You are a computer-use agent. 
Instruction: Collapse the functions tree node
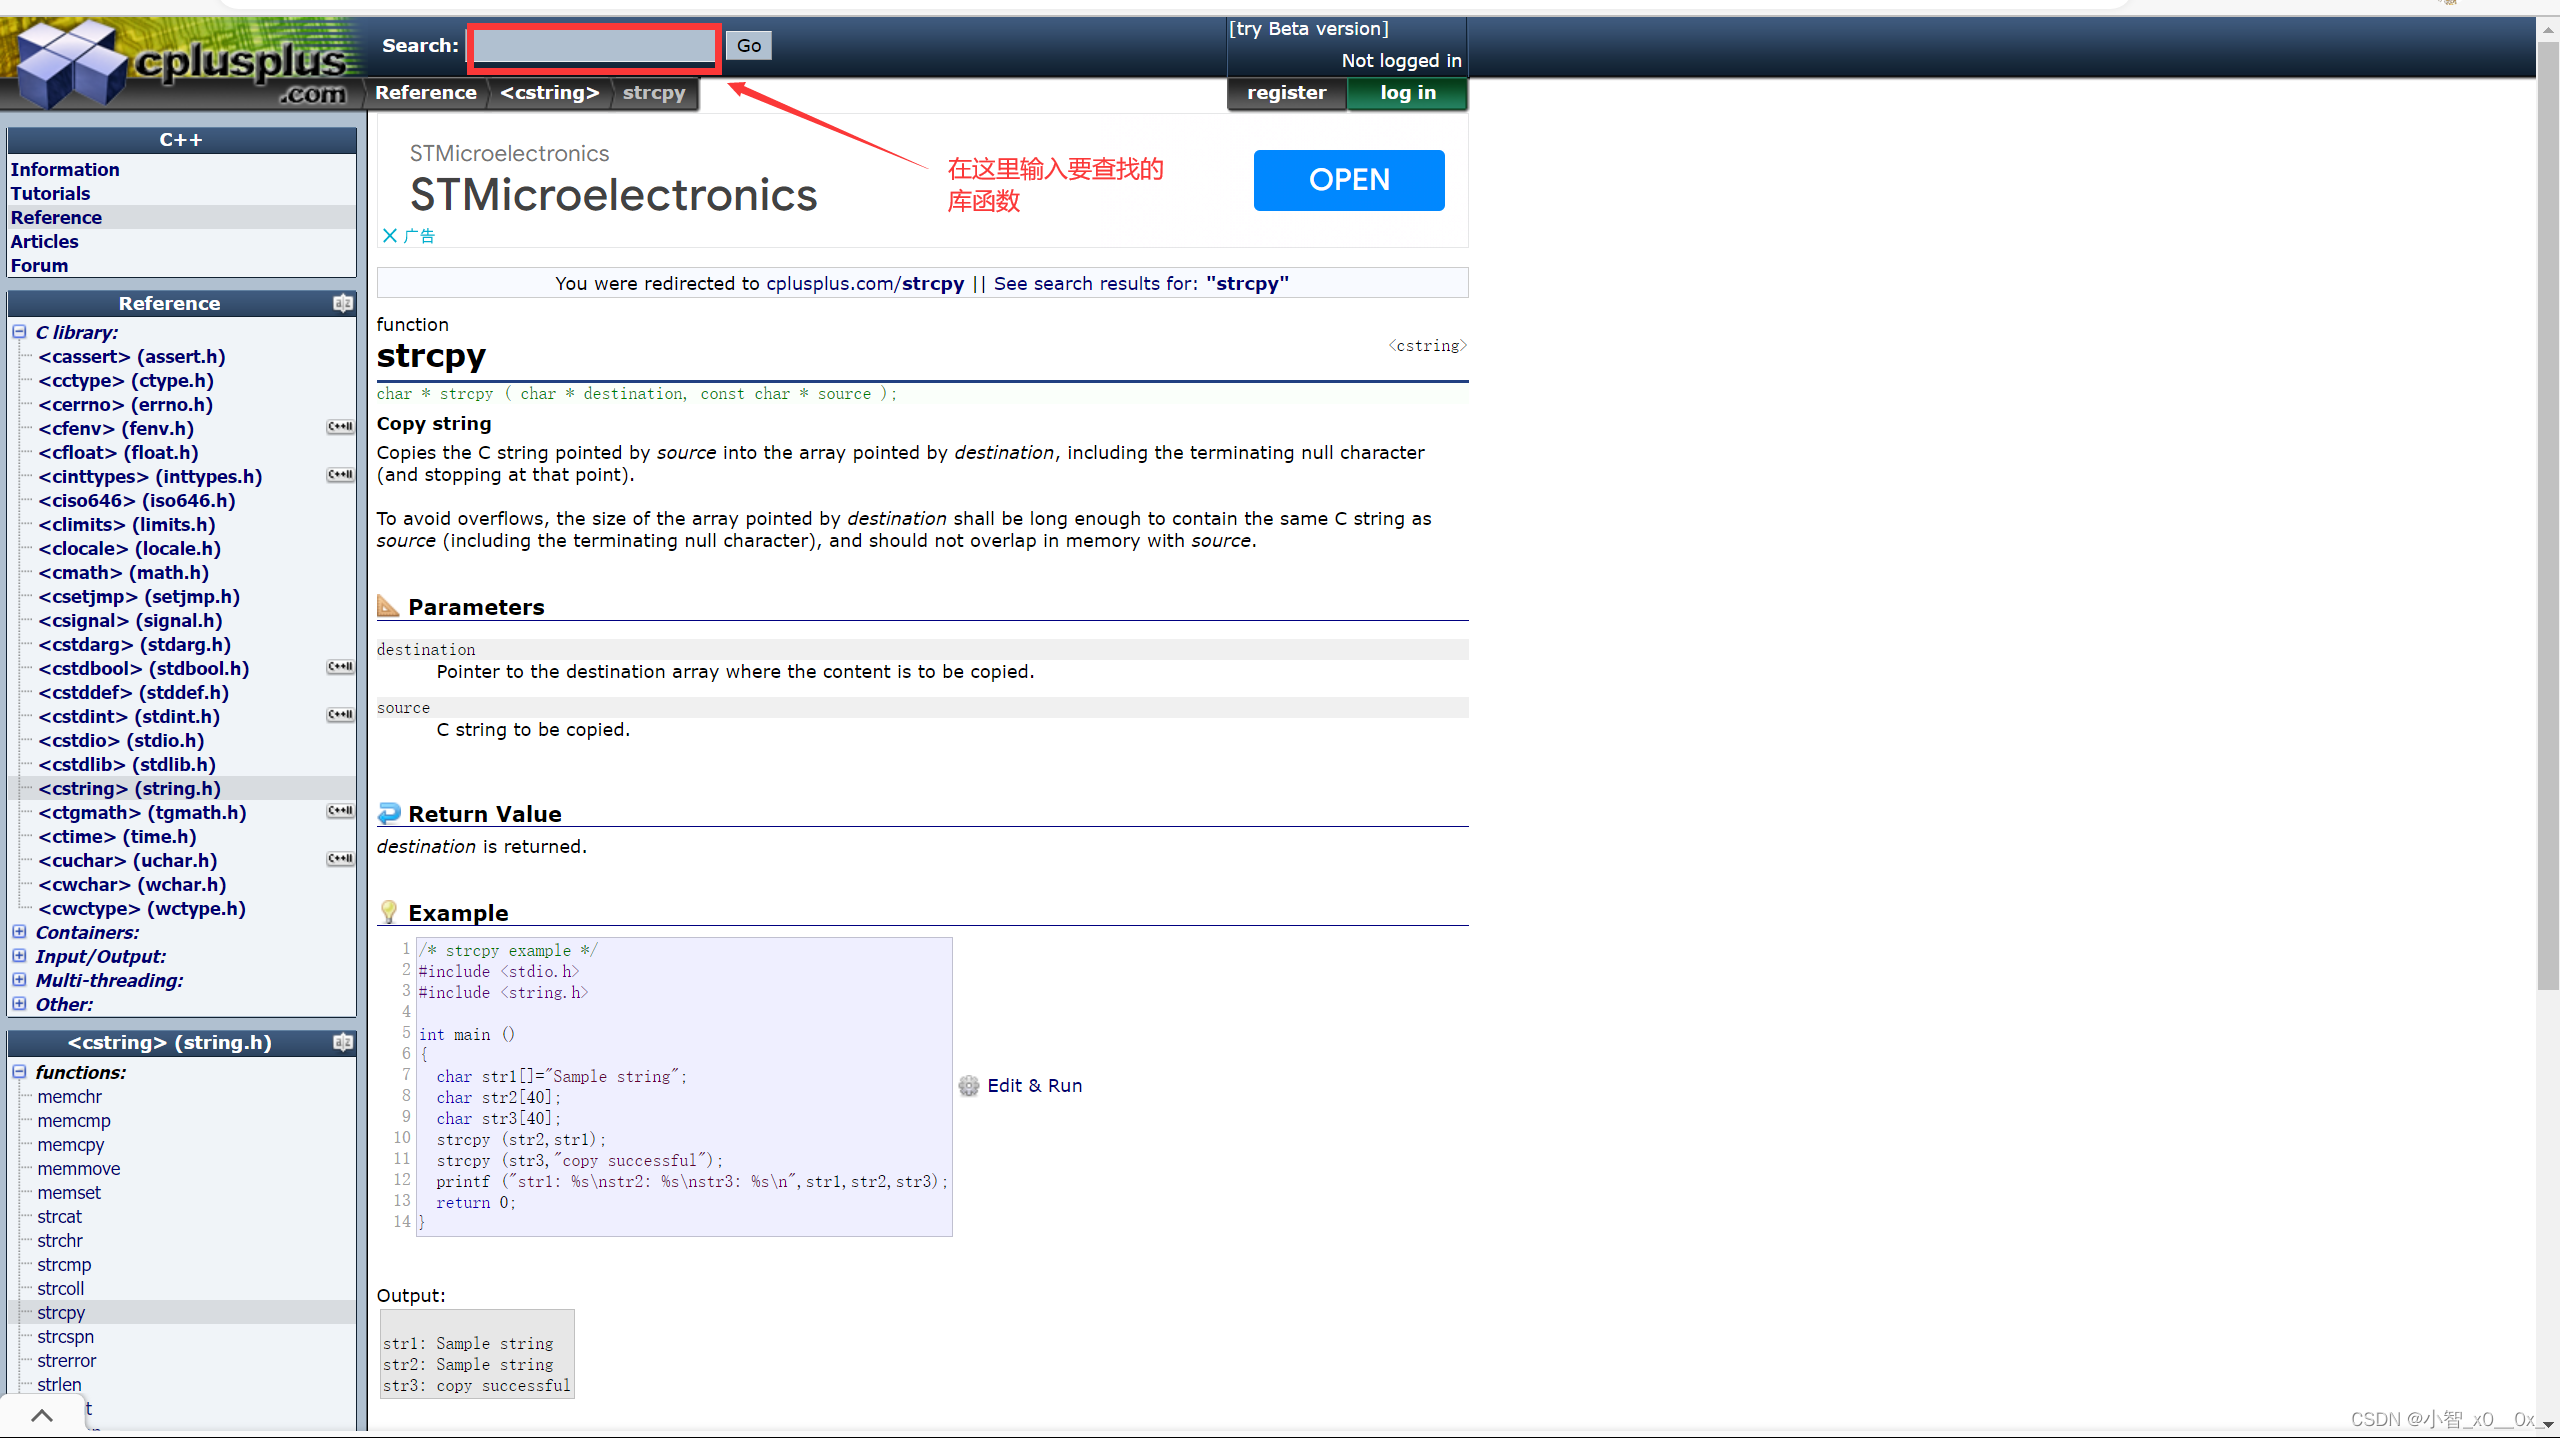pos(19,1072)
